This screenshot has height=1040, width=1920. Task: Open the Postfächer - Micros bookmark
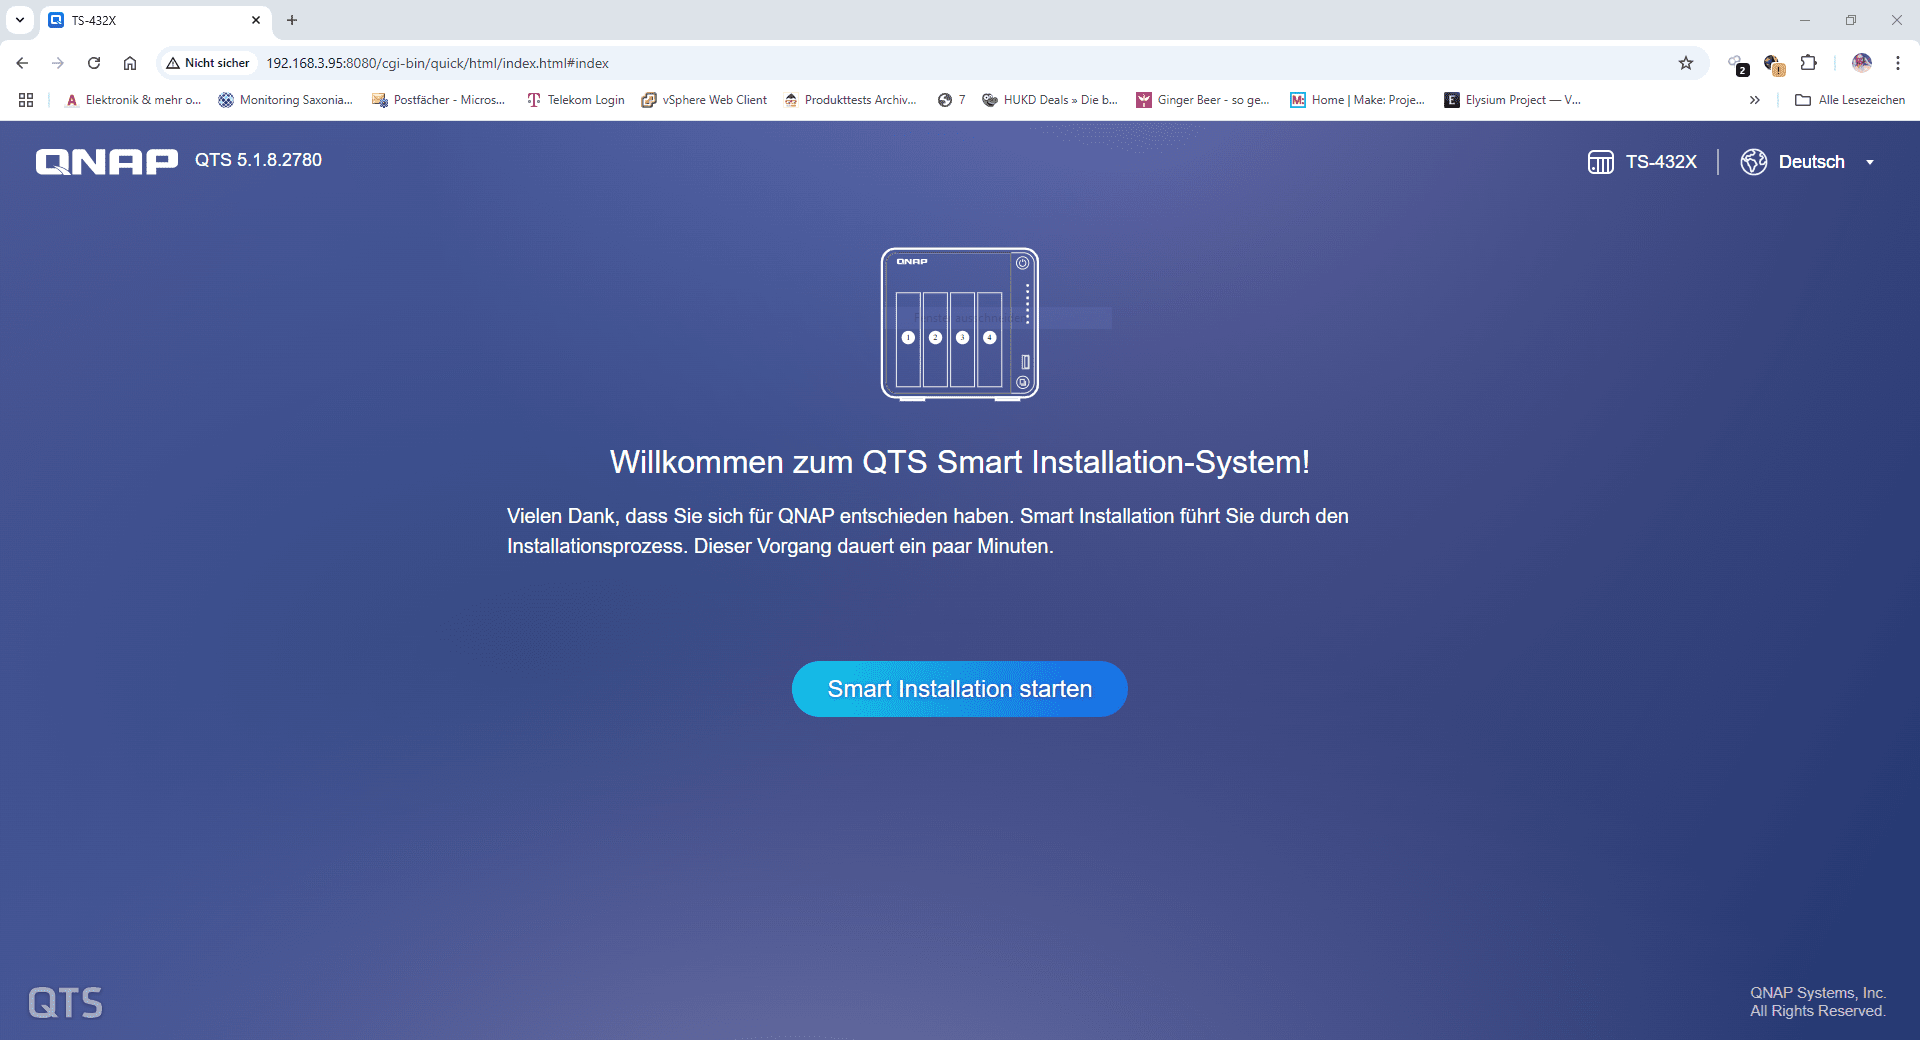point(439,100)
